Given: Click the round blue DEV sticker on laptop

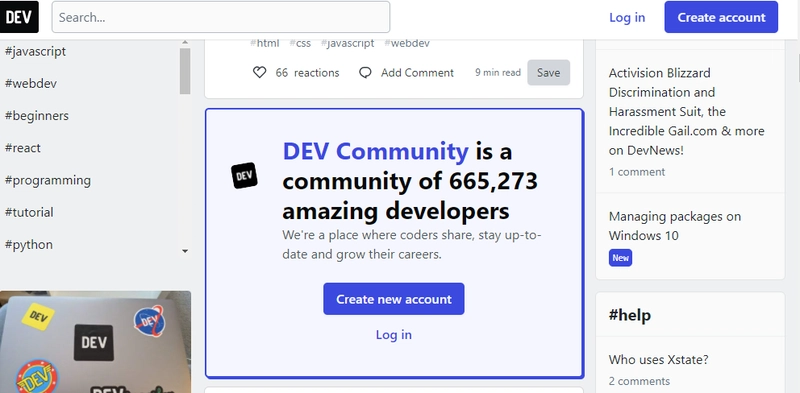Looking at the screenshot, I should point(148,321).
